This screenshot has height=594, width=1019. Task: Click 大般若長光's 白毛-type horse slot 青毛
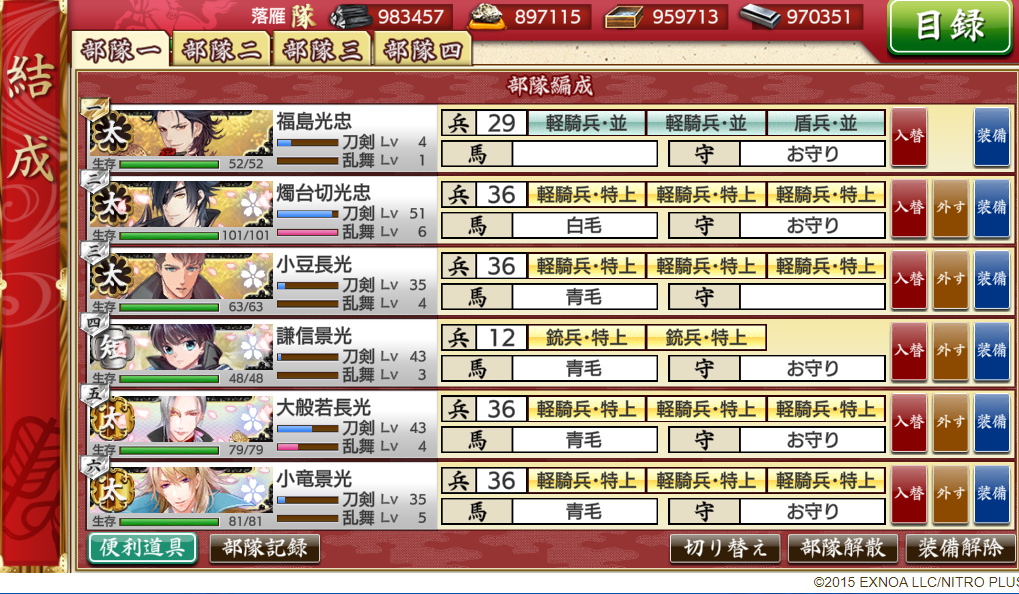pyautogui.click(x=585, y=441)
